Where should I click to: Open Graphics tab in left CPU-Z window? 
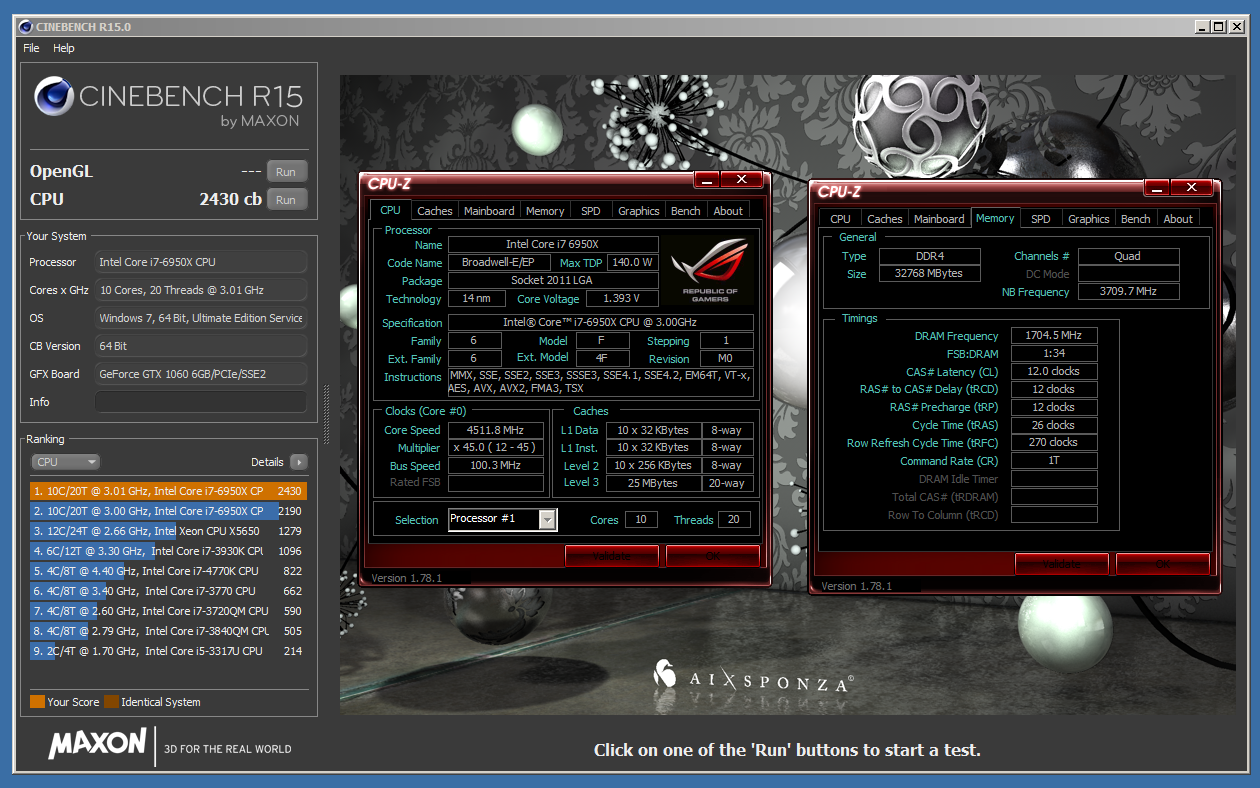coord(638,211)
